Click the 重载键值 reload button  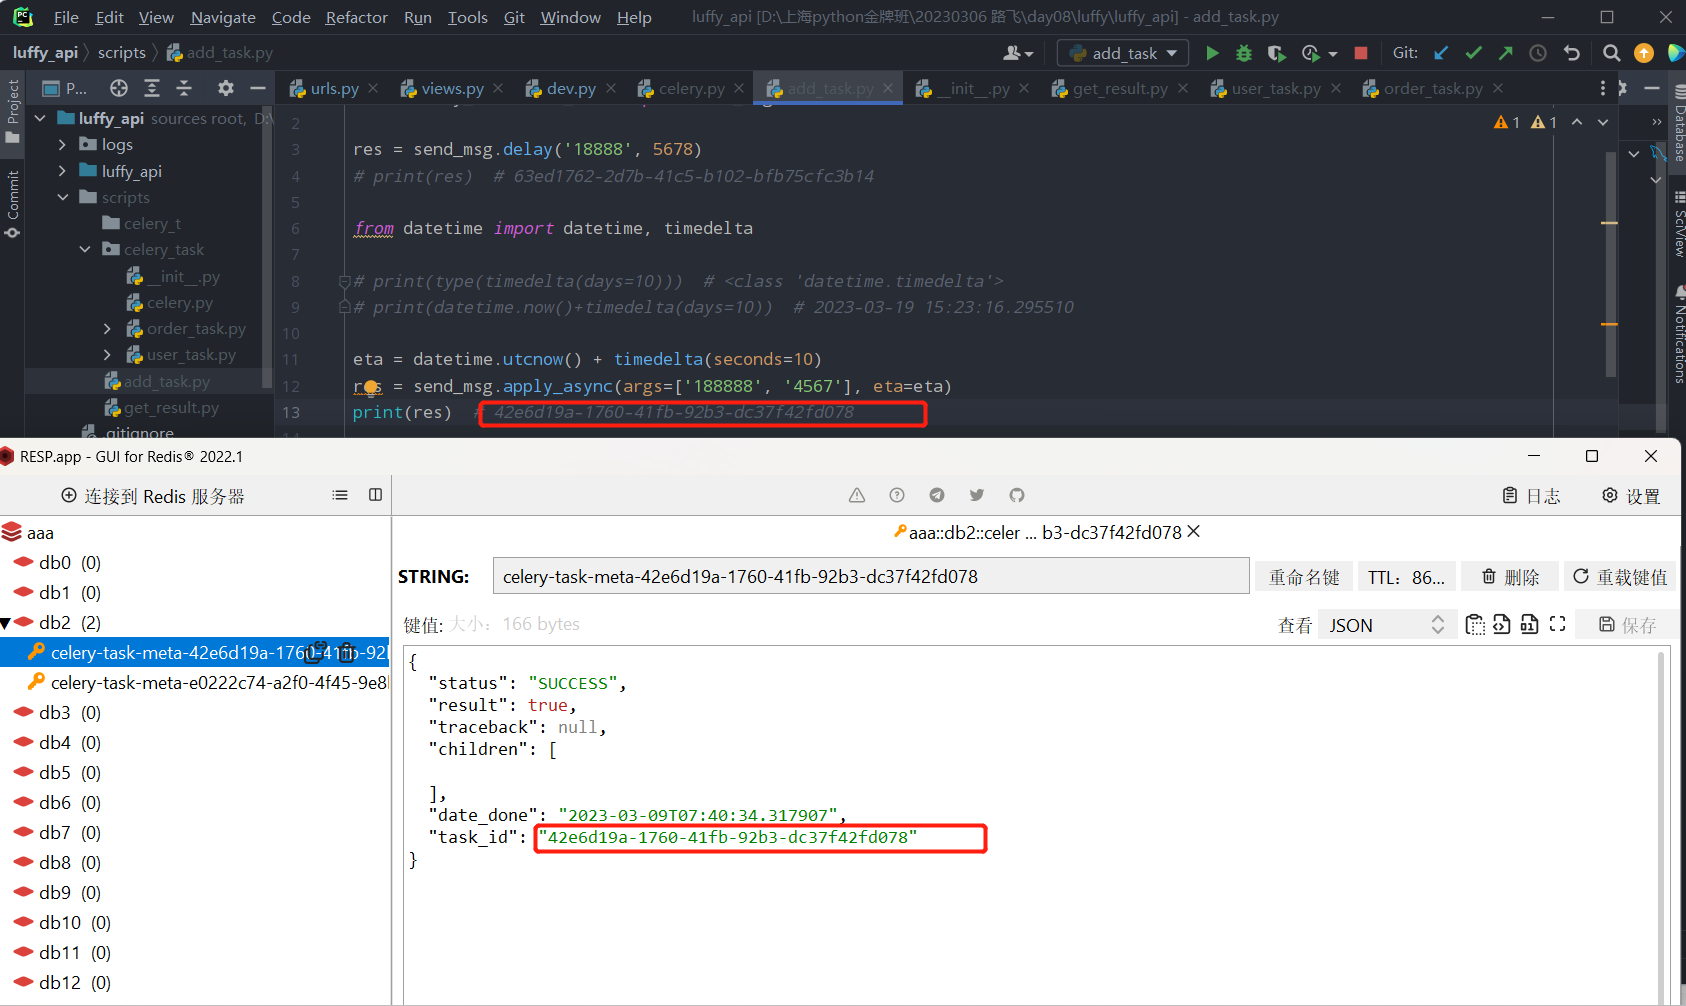1620,577
